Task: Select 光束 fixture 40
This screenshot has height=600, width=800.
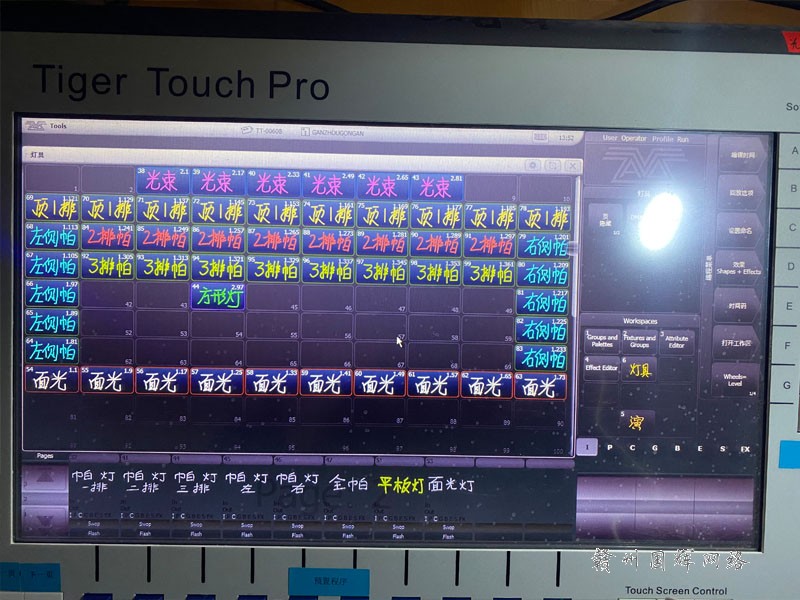Action: pos(273,183)
